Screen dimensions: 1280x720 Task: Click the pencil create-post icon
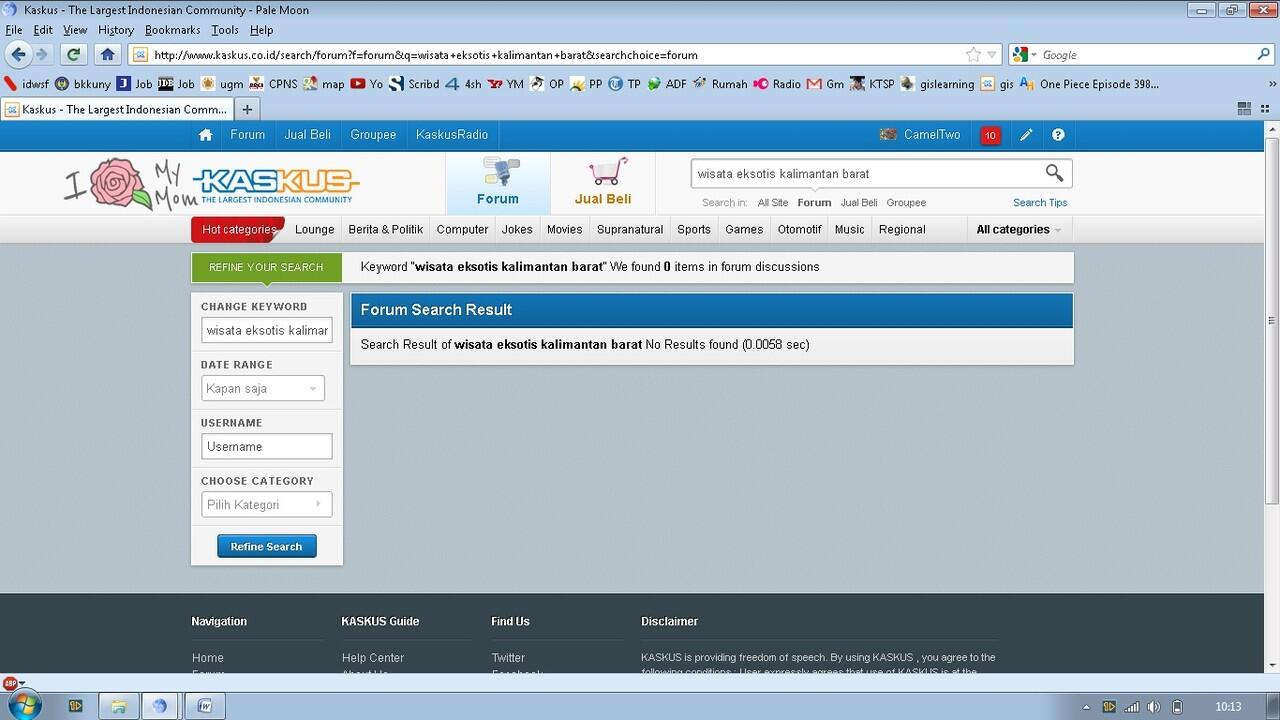click(x=1026, y=135)
